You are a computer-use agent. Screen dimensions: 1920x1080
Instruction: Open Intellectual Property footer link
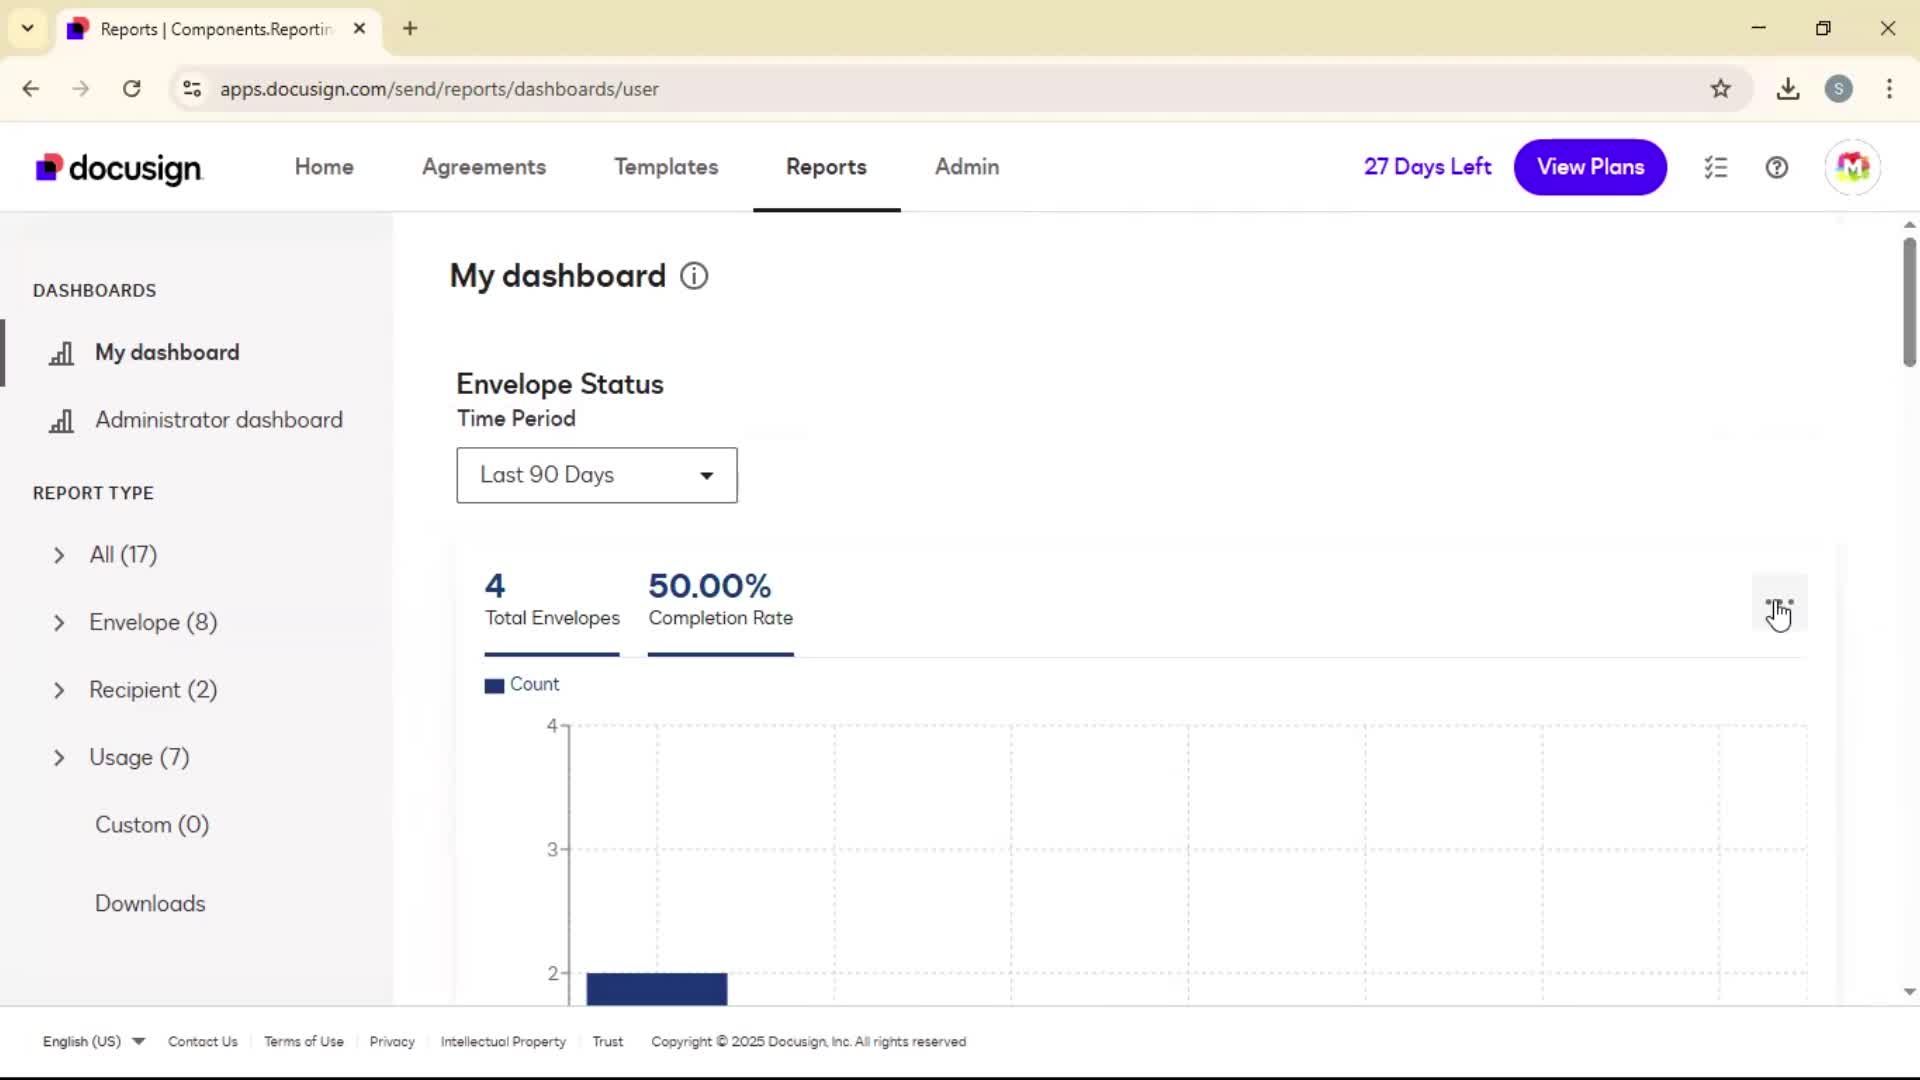coord(503,1041)
